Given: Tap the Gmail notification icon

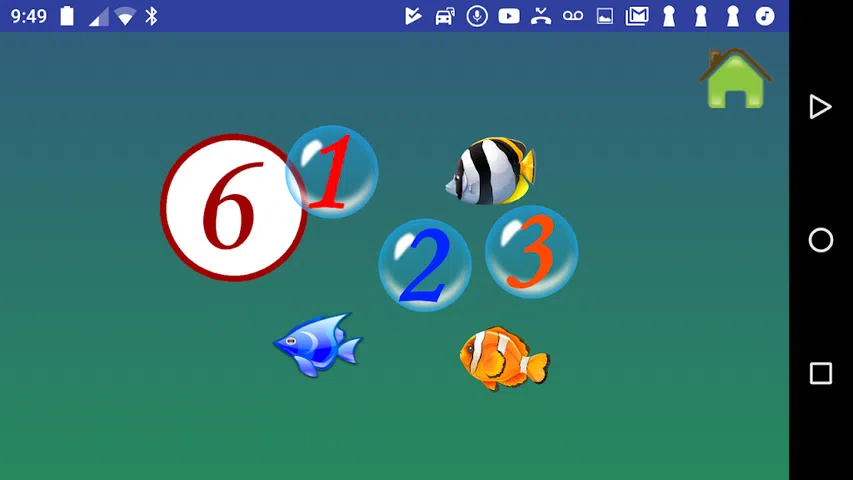Looking at the screenshot, I should [x=637, y=16].
